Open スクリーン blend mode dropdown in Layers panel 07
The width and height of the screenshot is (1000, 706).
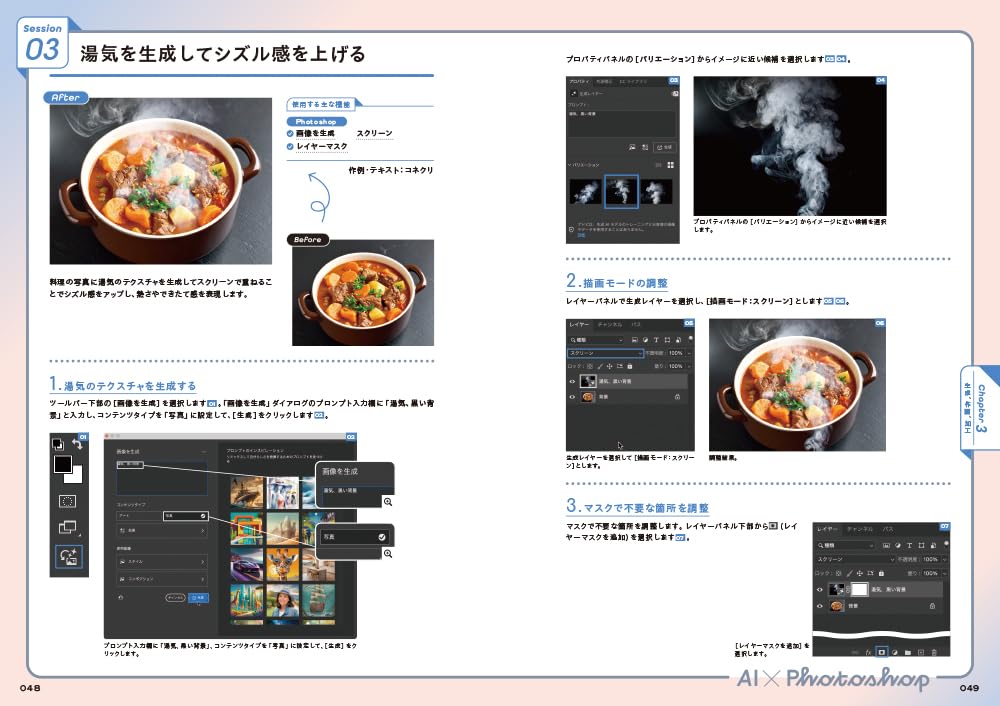(855, 559)
